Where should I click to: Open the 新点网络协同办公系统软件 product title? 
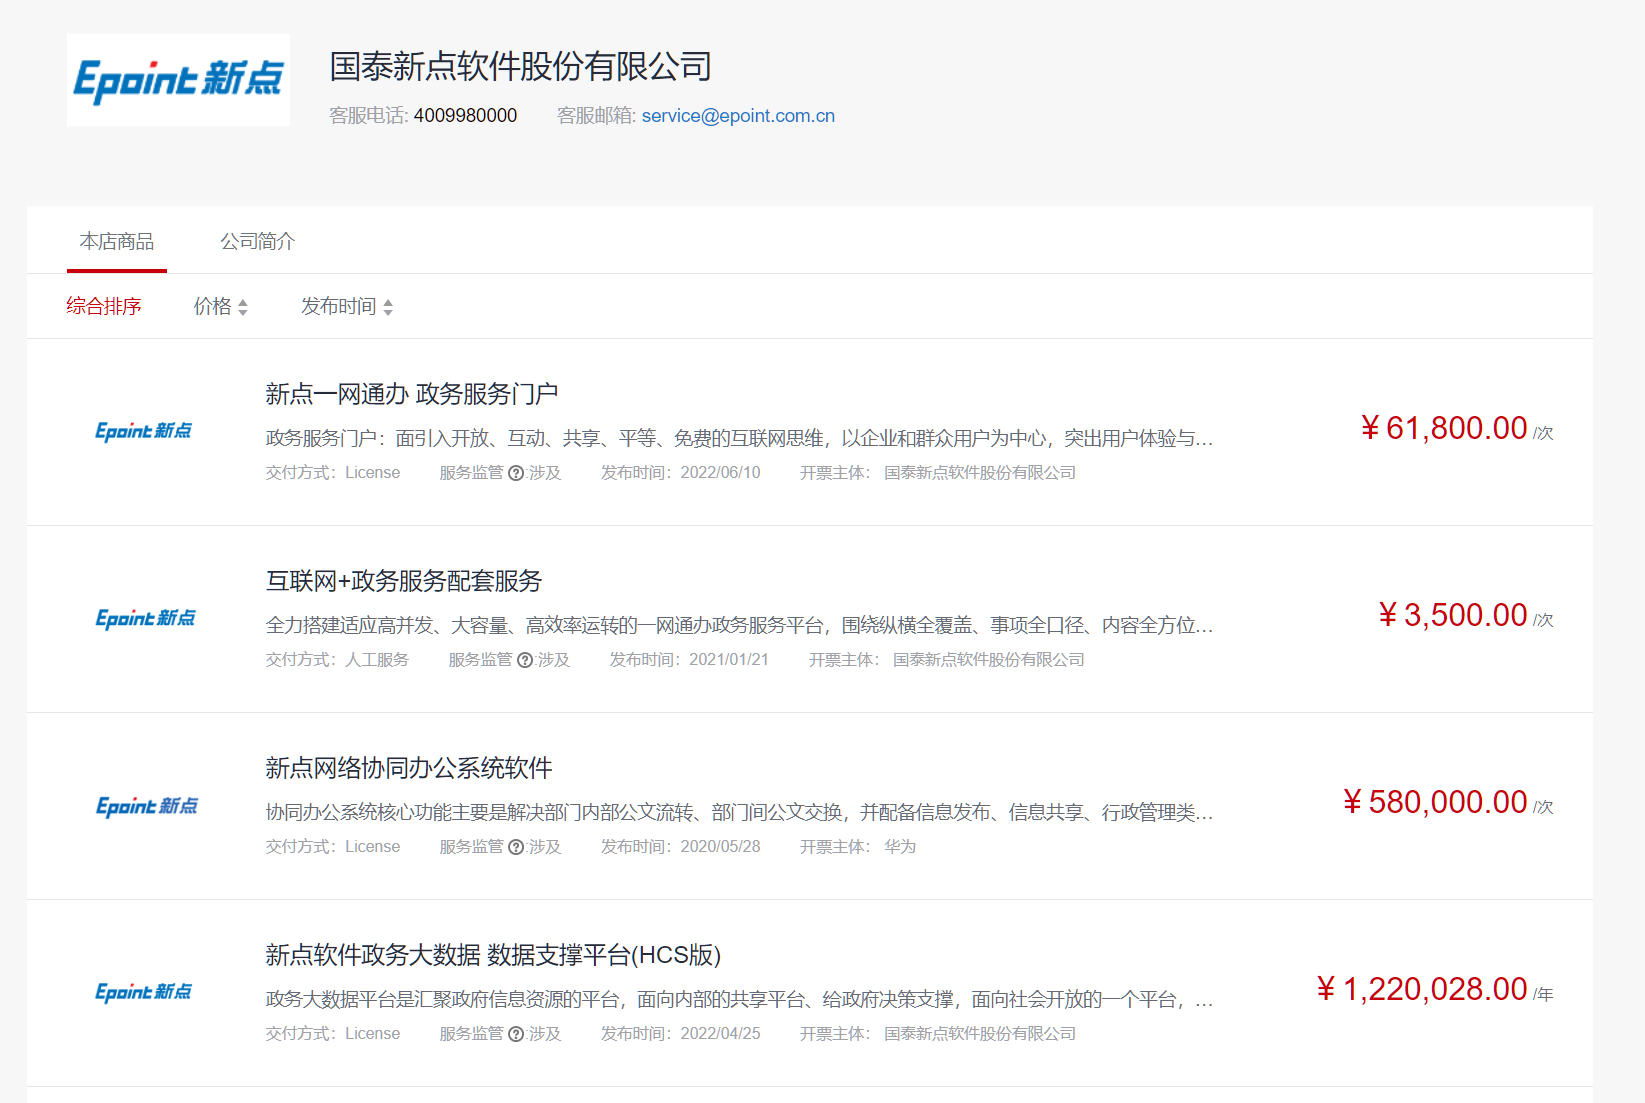point(409,768)
